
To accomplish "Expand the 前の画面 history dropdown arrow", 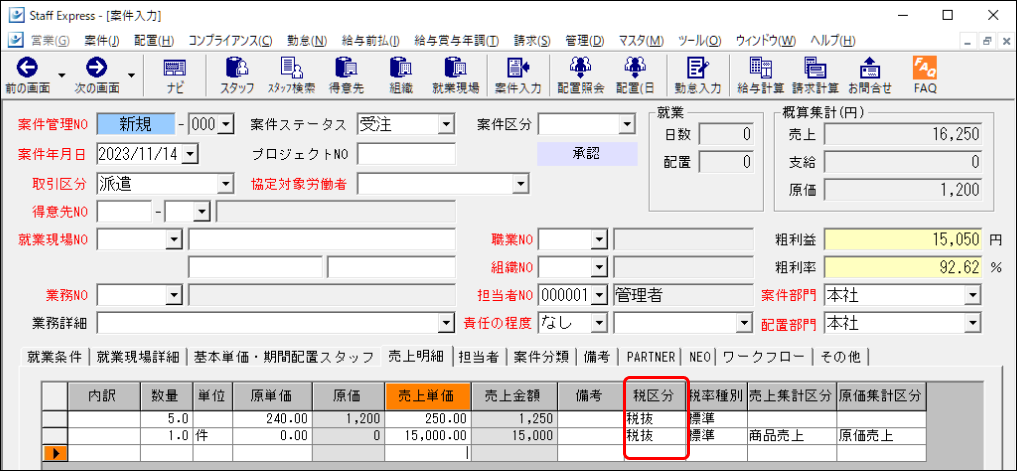I will [62, 75].
